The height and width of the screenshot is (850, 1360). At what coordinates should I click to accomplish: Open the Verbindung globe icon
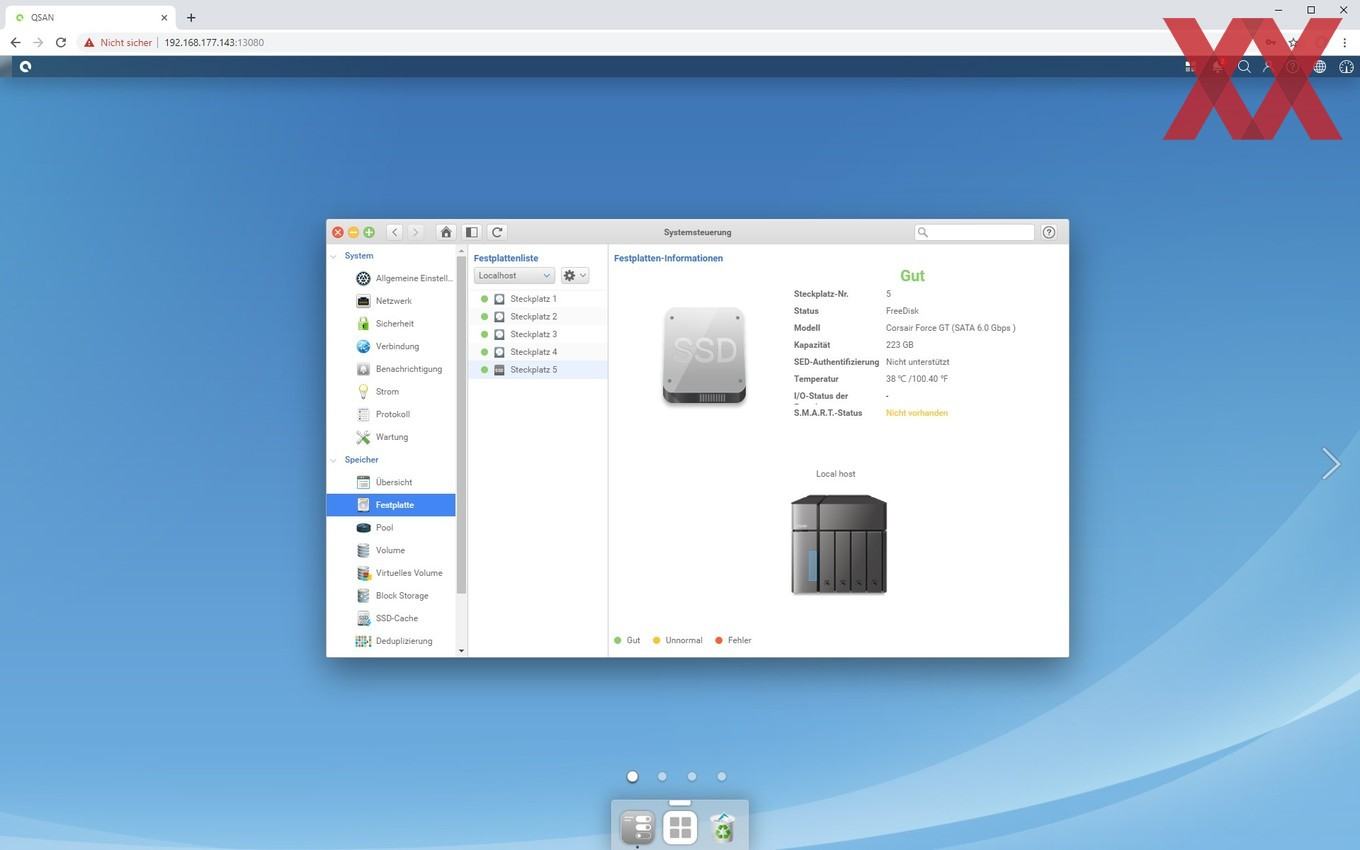[x=363, y=346]
